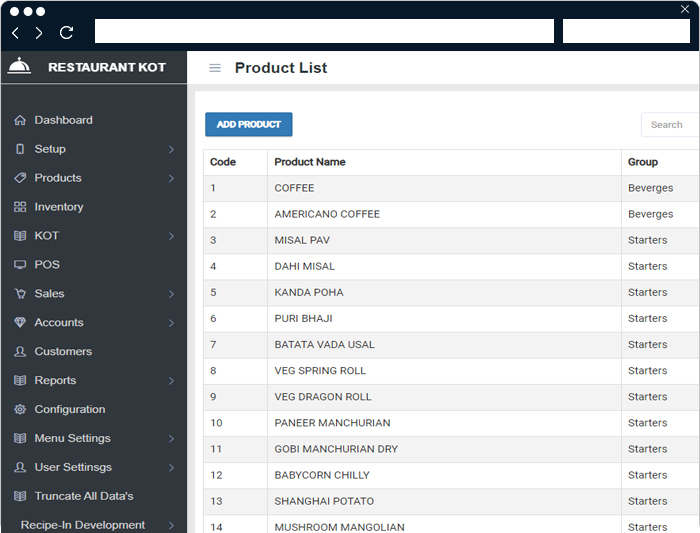Expand the Reports submenu chevron

point(171,381)
